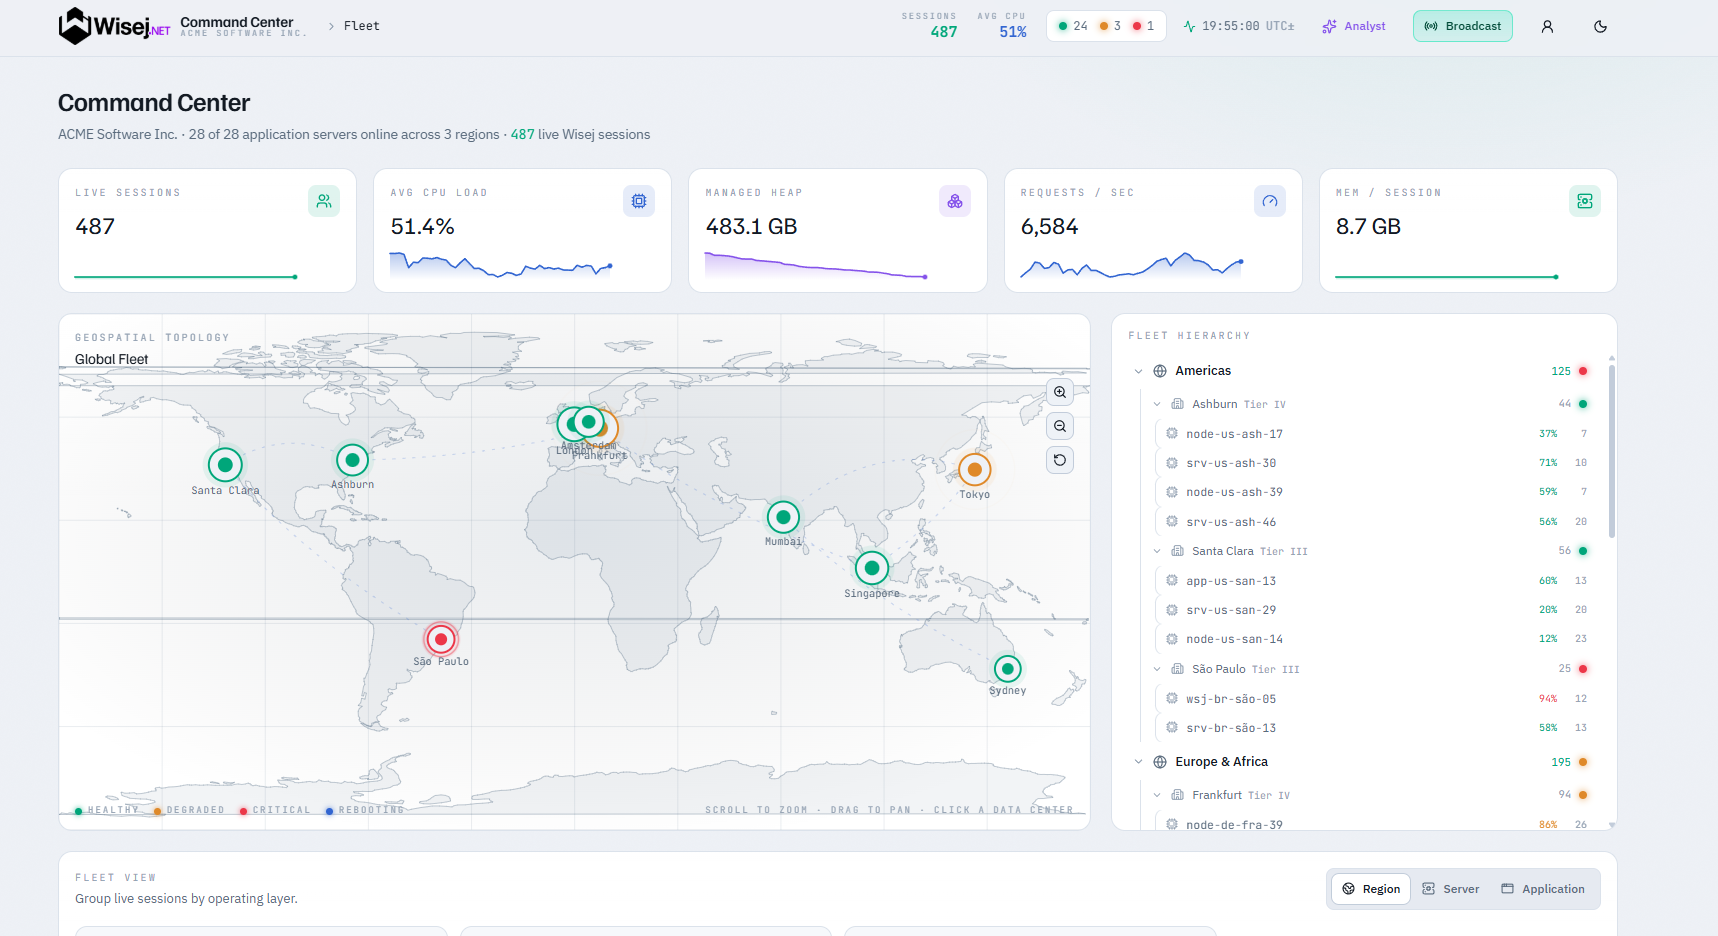The width and height of the screenshot is (1718, 936).
Task: Open the Analyst assistant
Action: (1353, 26)
